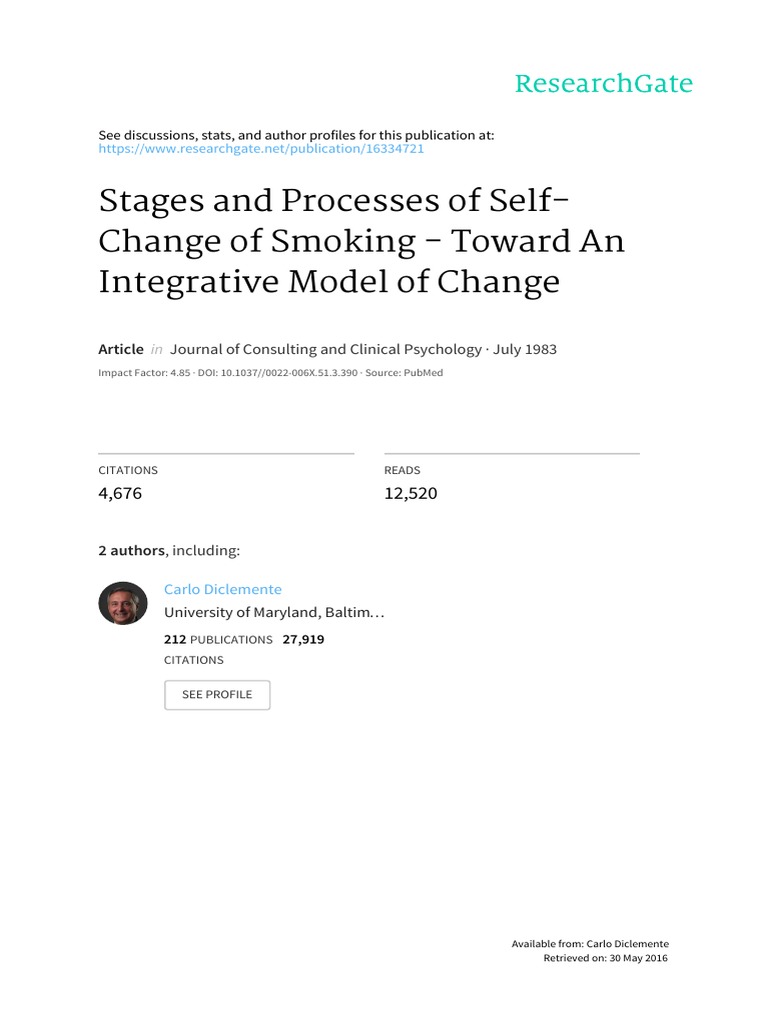The height and width of the screenshot is (1024, 768).
Task: Click the 'Retrieved on: 30 May 2016' text
Action: [605, 958]
